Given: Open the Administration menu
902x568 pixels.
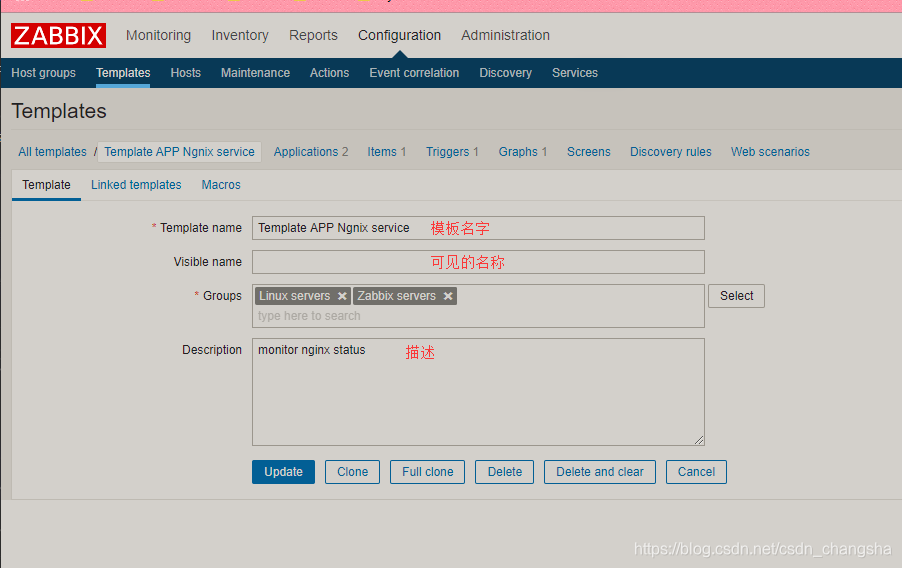Looking at the screenshot, I should [505, 35].
